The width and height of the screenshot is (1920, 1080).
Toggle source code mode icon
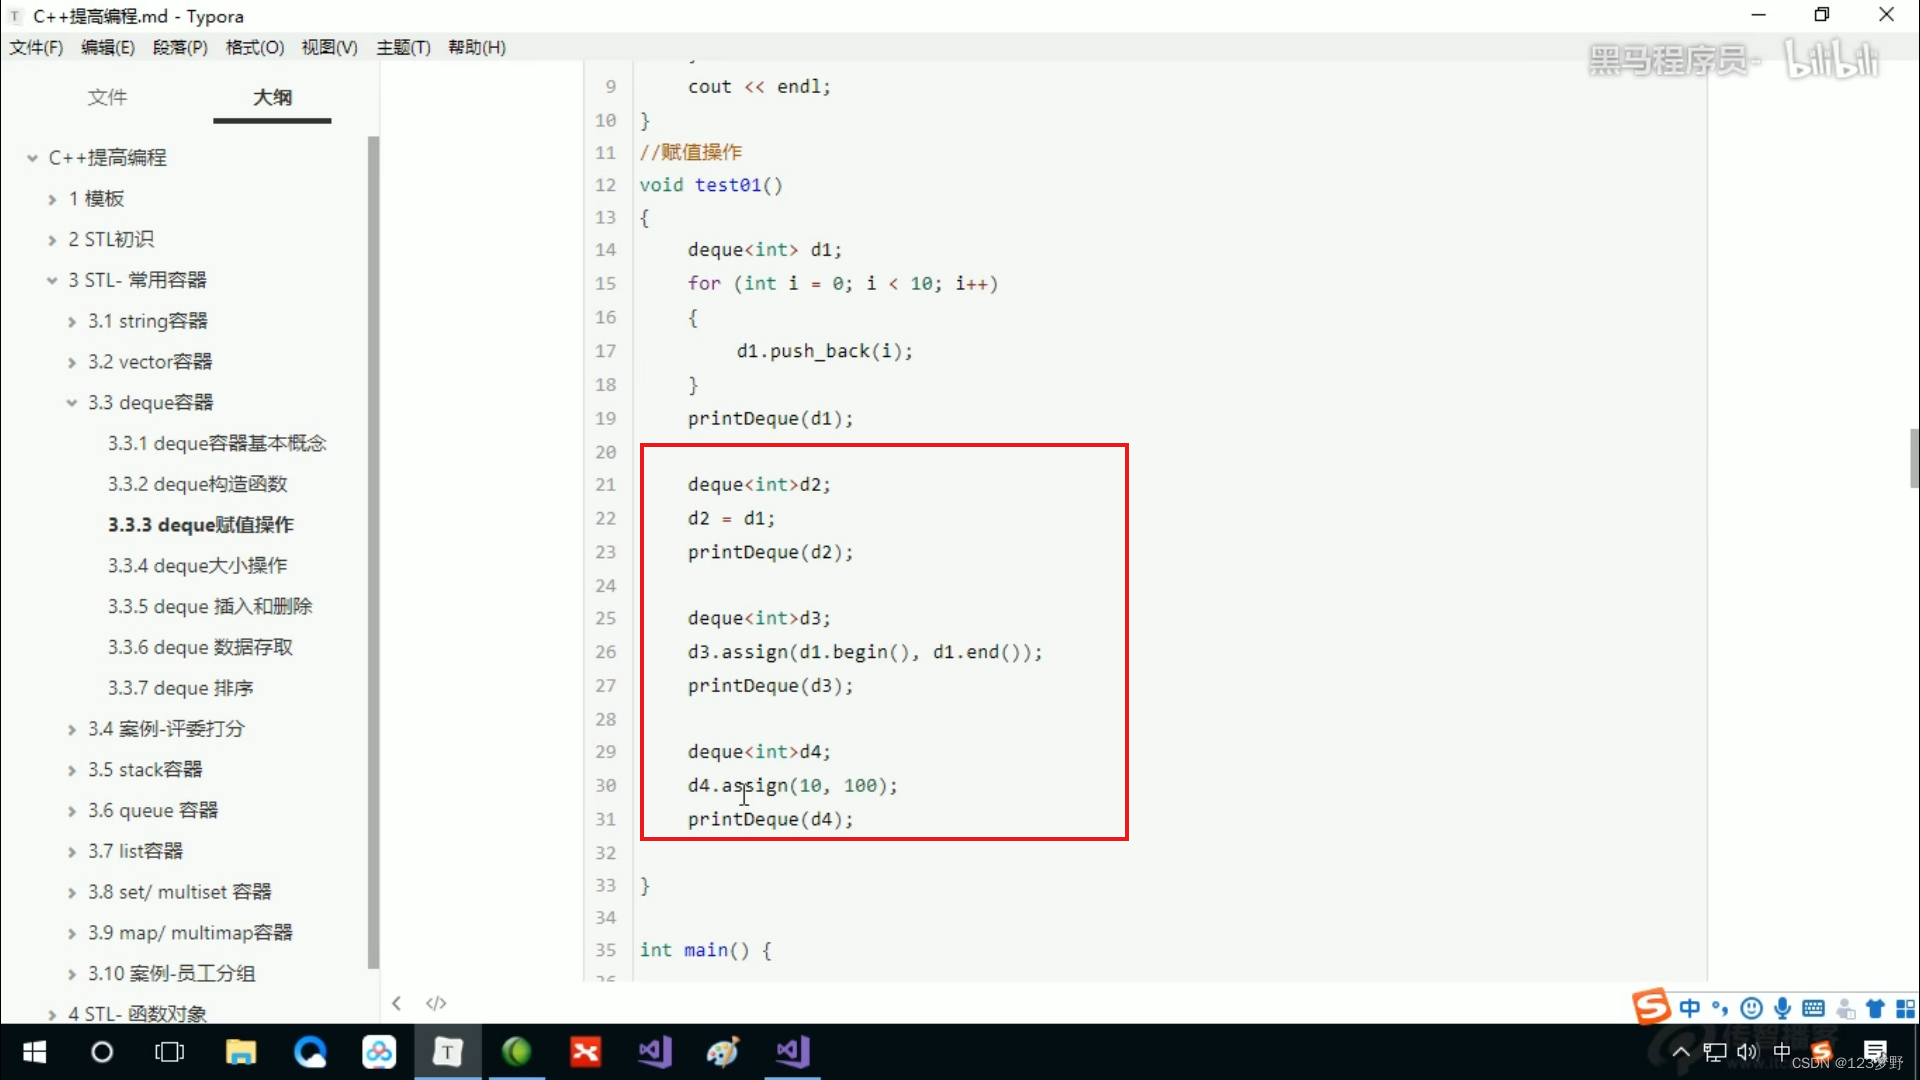point(436,1003)
